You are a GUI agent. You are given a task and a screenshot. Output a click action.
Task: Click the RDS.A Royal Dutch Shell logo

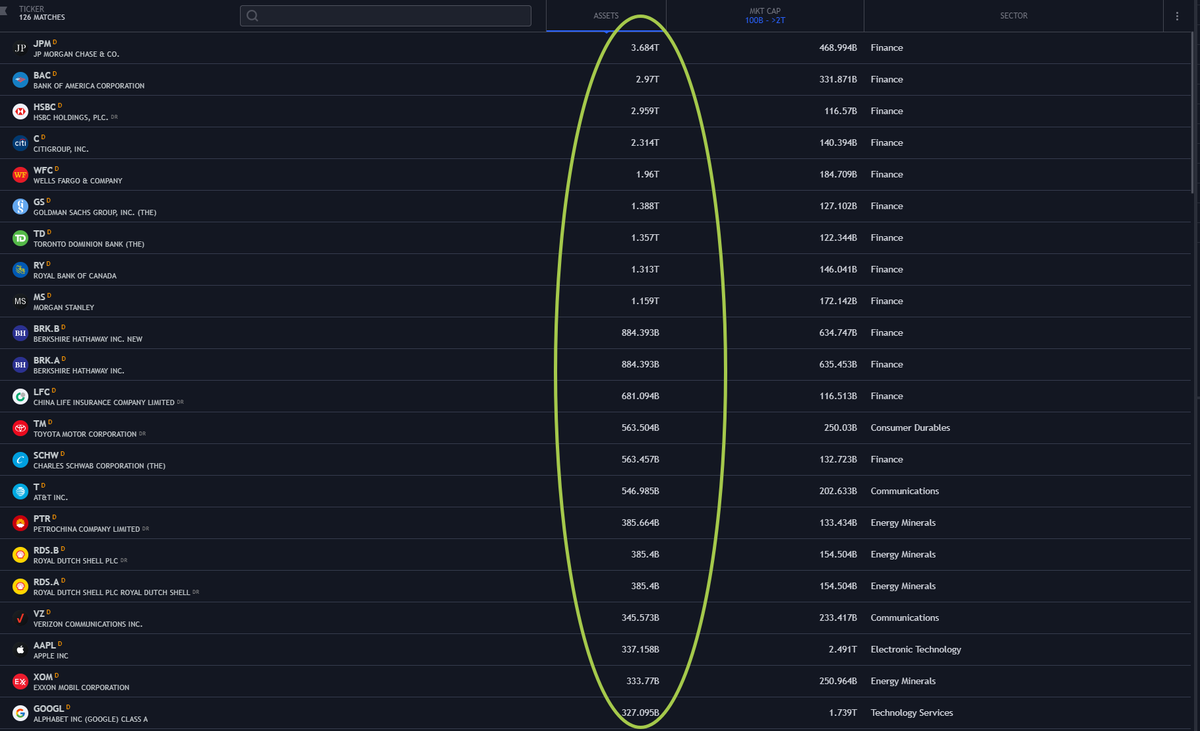(x=20, y=586)
